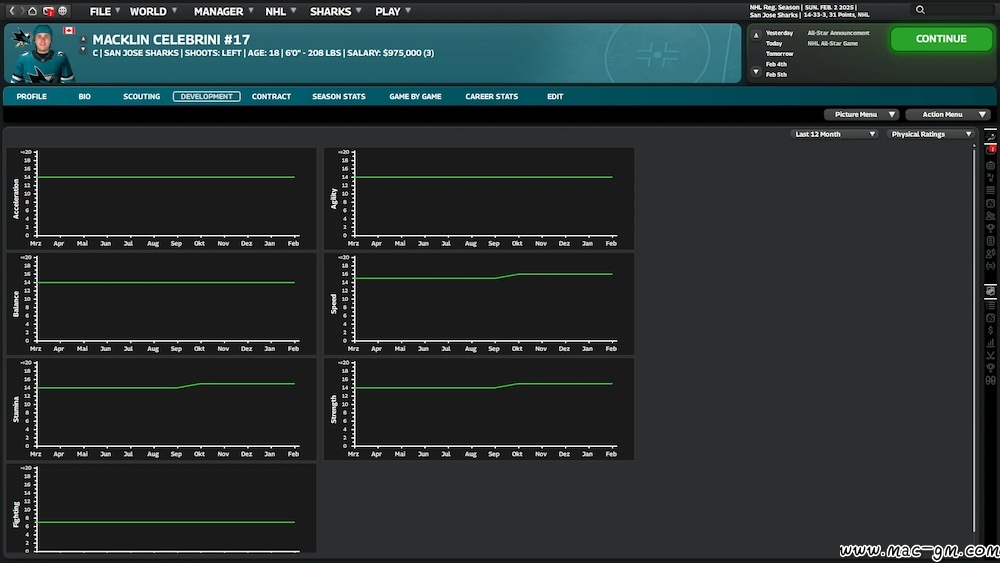
Task: Switch to the BIO tab
Action: (x=84, y=96)
